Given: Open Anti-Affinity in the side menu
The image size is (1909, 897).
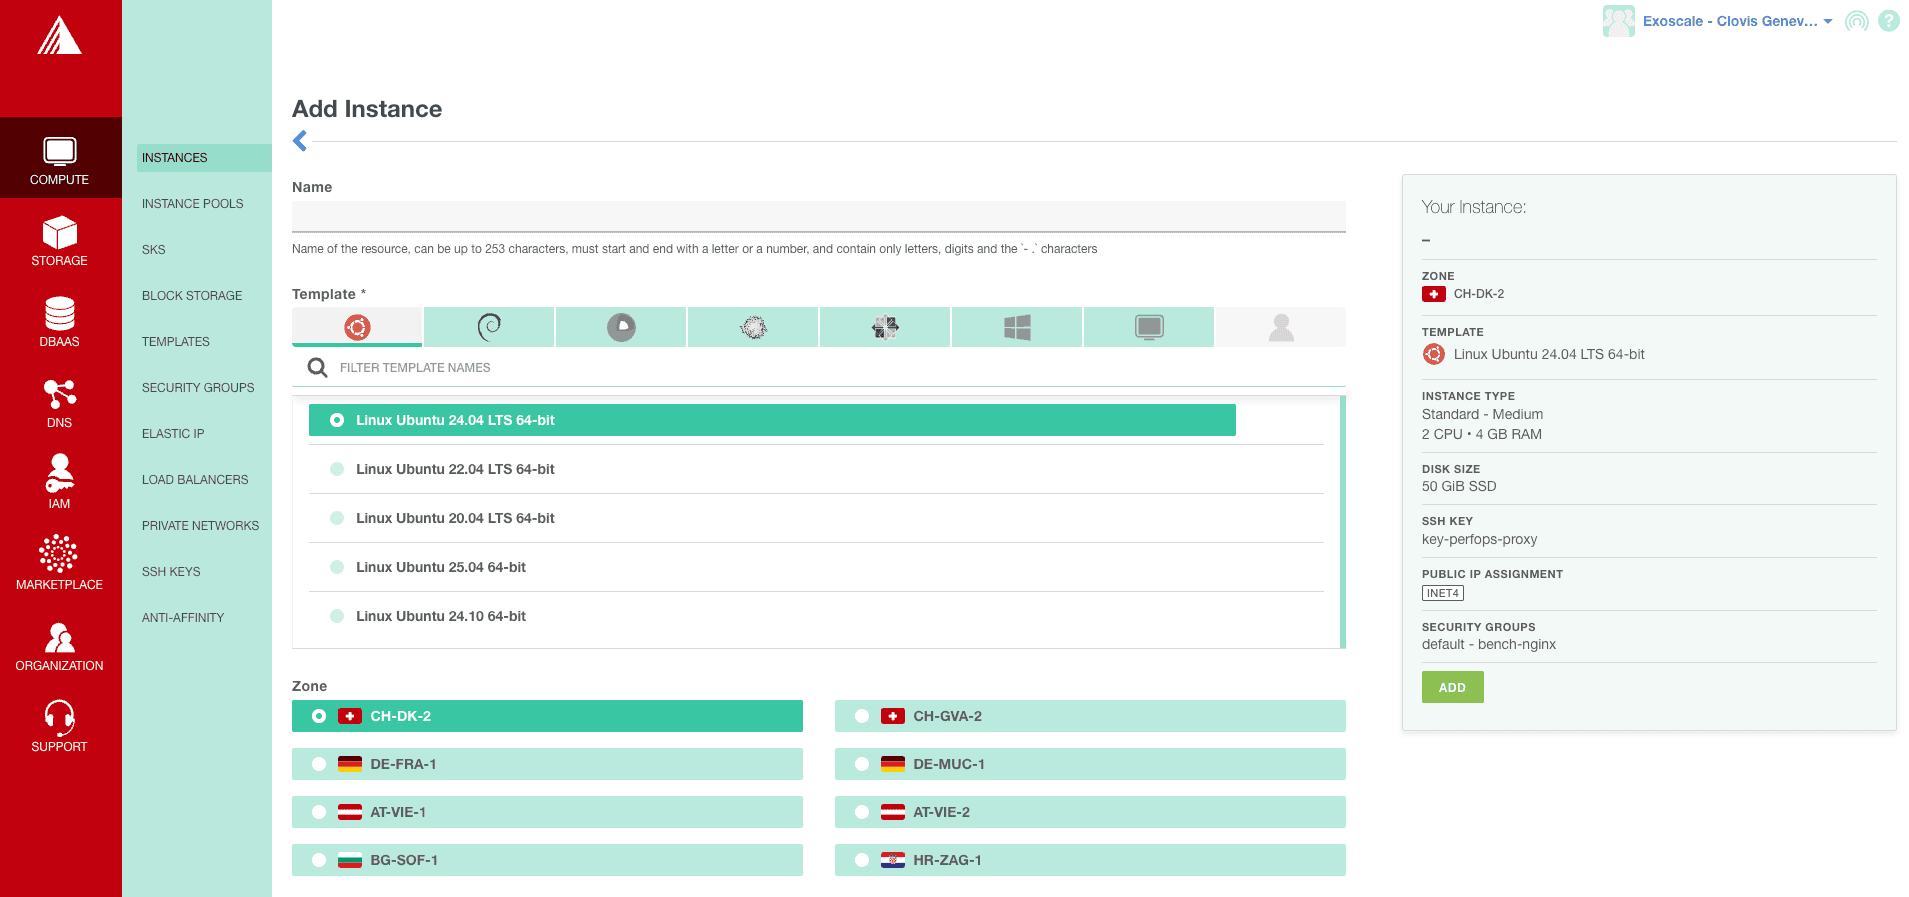Looking at the screenshot, I should (x=183, y=618).
